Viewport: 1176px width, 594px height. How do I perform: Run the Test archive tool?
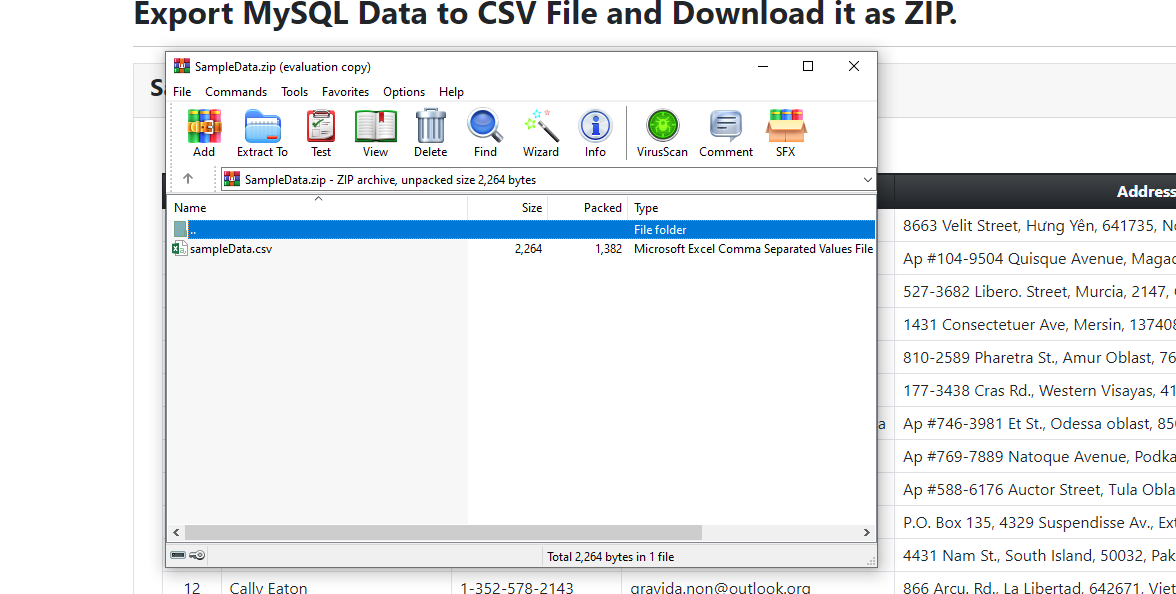321,133
